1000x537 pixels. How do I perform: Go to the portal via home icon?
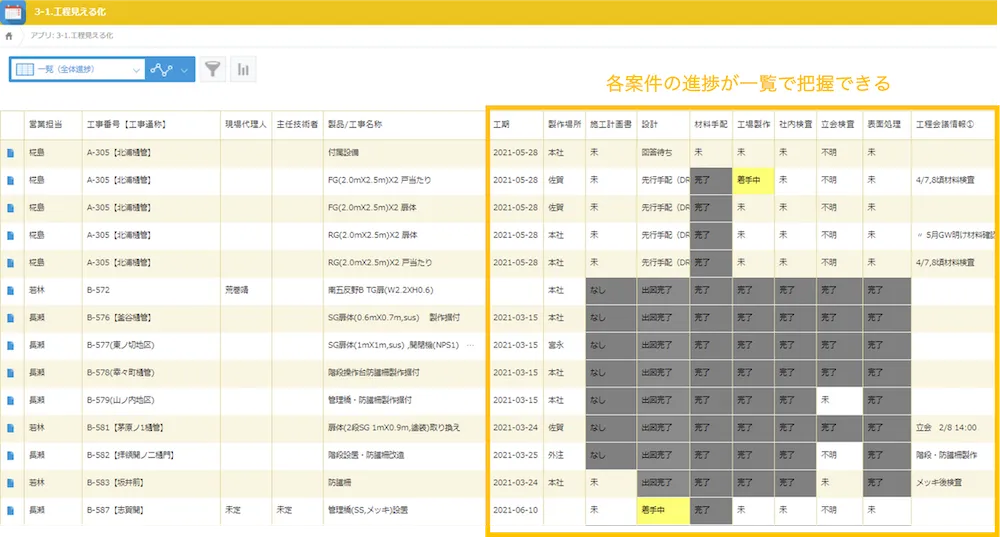(x=10, y=35)
